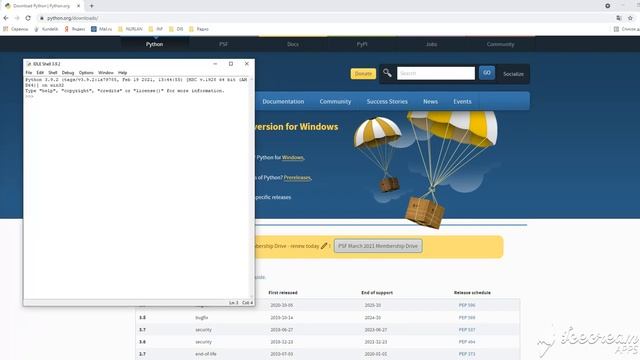Open the Success Stories menu
Viewport: 640px width, 360px height.
[x=387, y=101]
